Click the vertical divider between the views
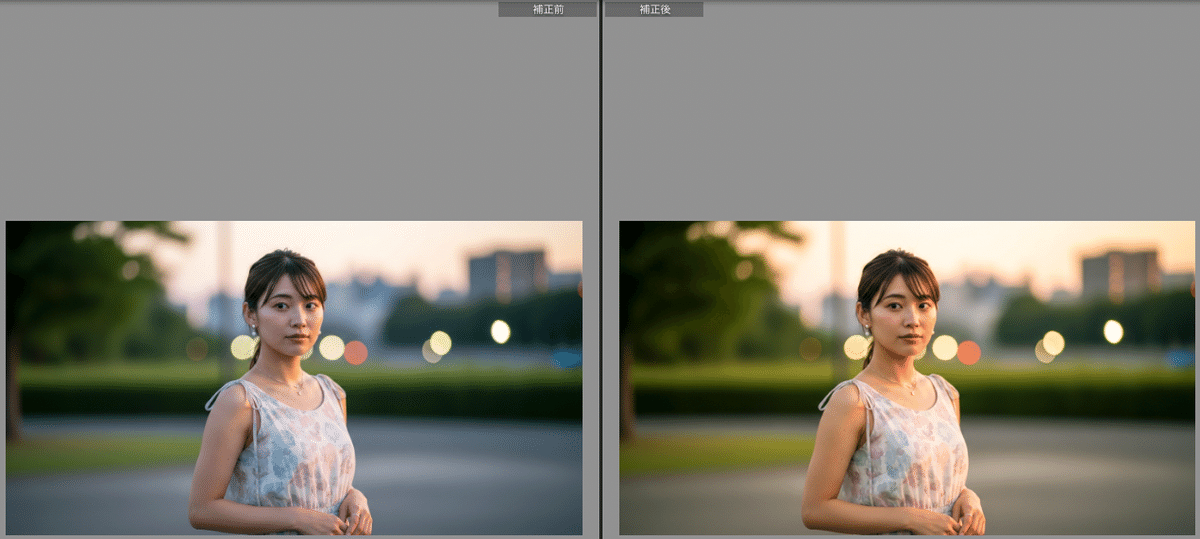Image resolution: width=1200 pixels, height=539 pixels. [600, 270]
